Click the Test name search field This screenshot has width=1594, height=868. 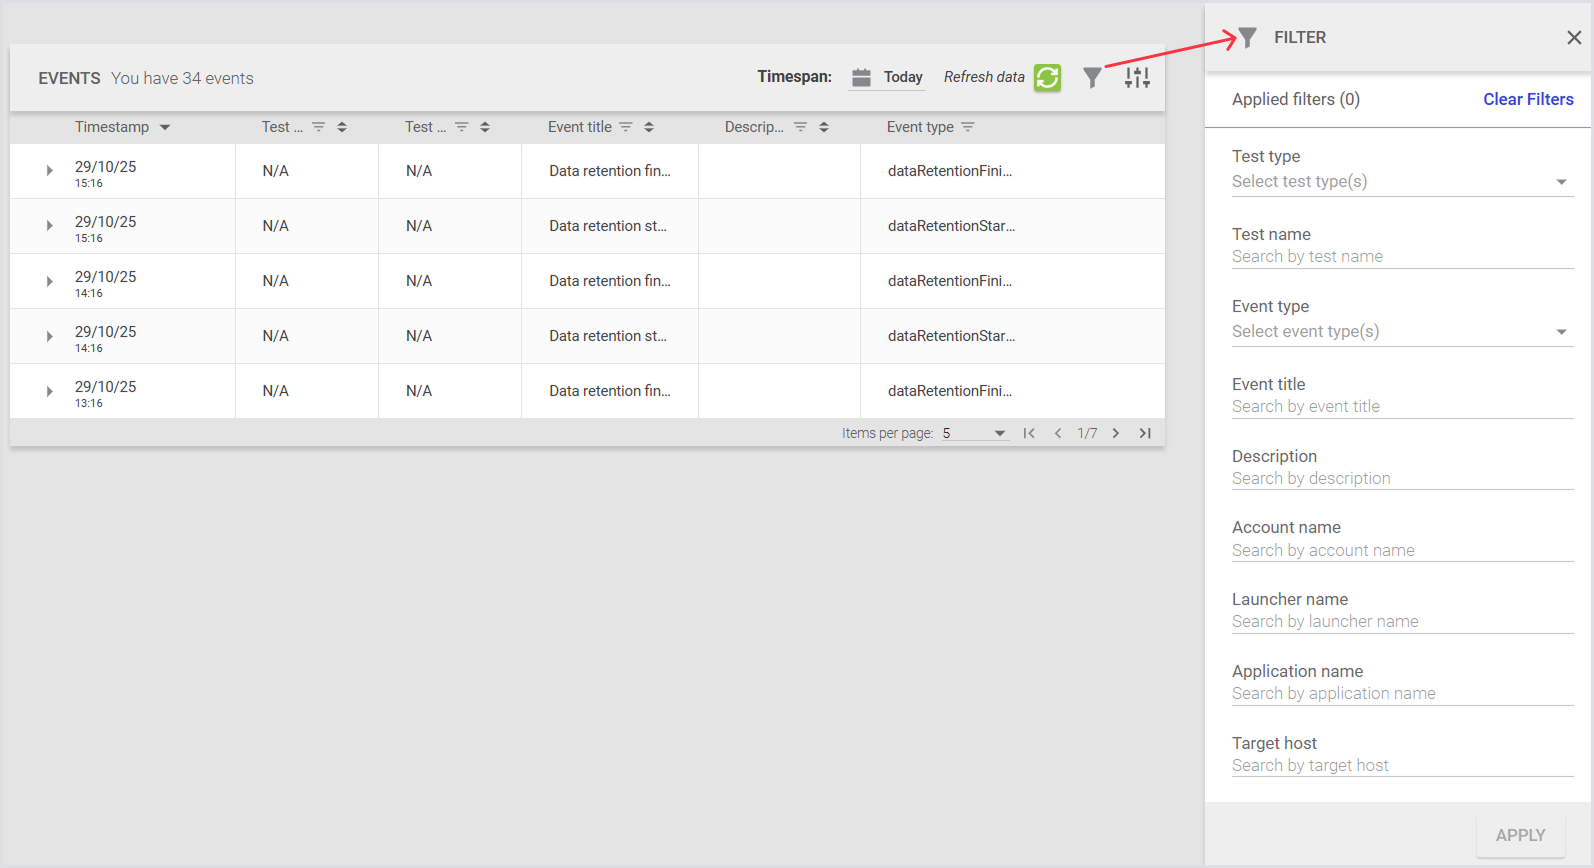pos(1401,257)
